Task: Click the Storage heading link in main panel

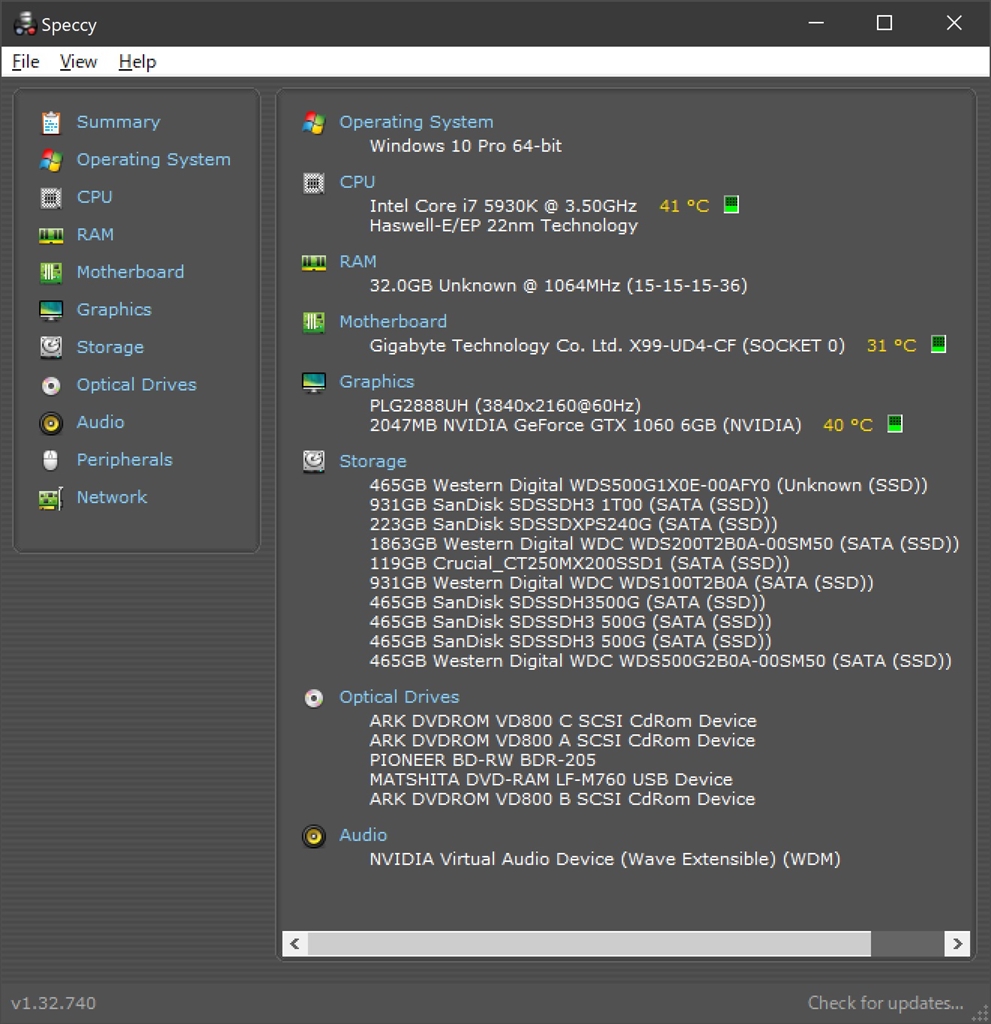Action: pos(372,462)
